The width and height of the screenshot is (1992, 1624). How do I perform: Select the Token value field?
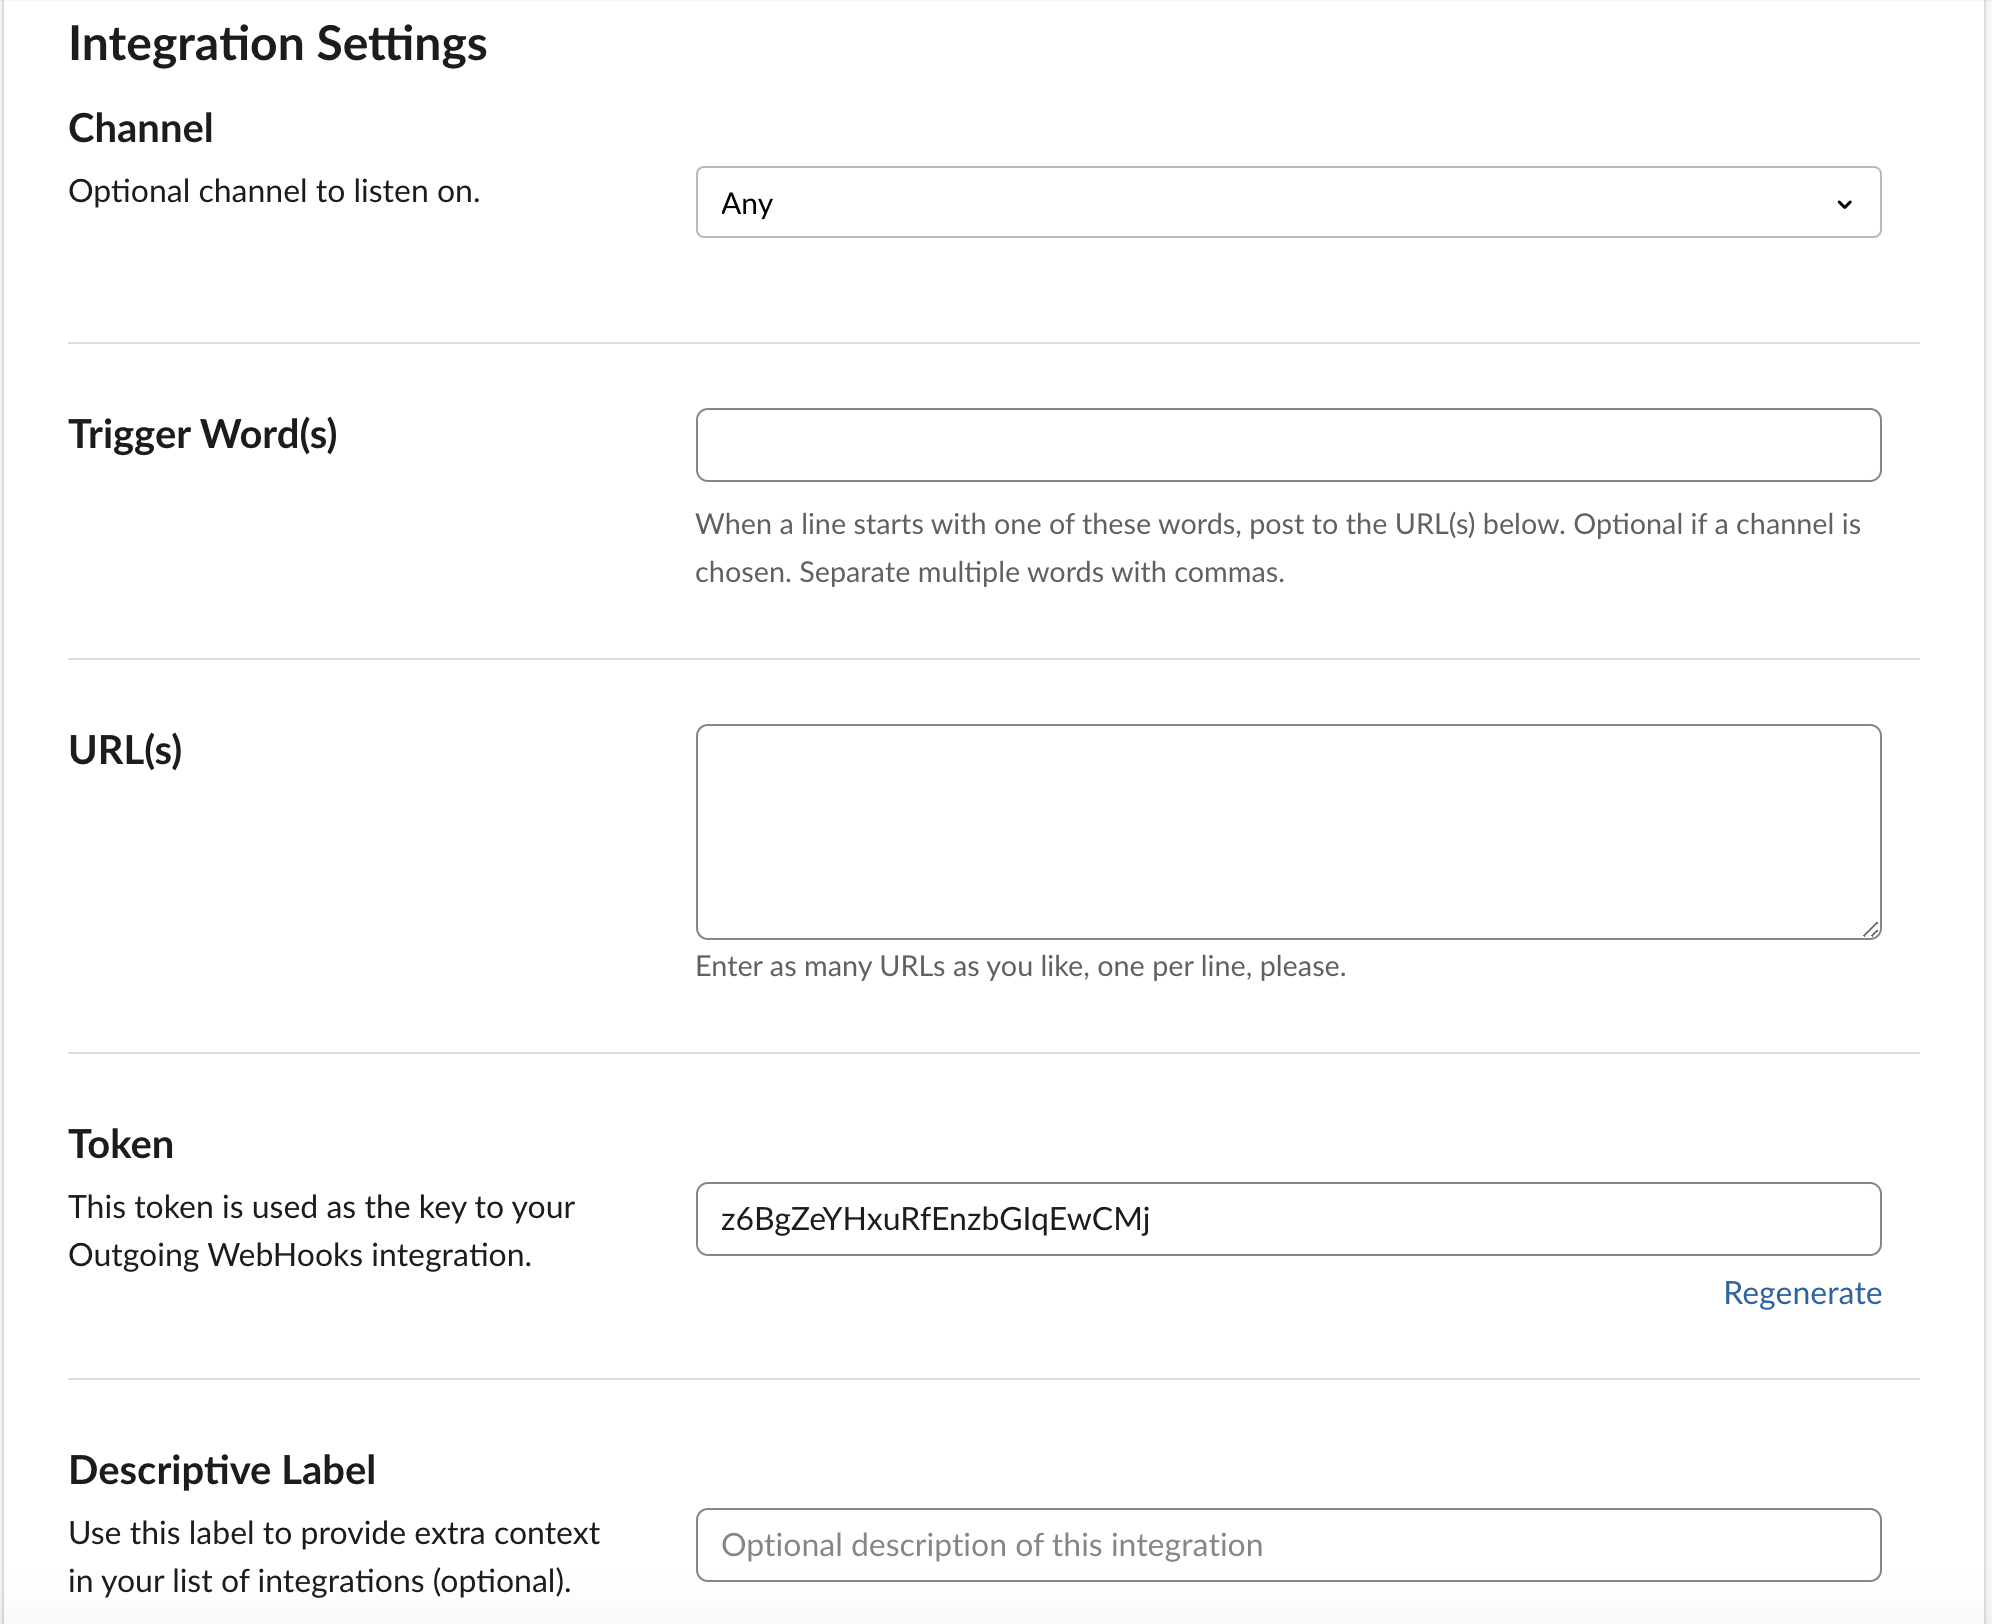(1288, 1219)
